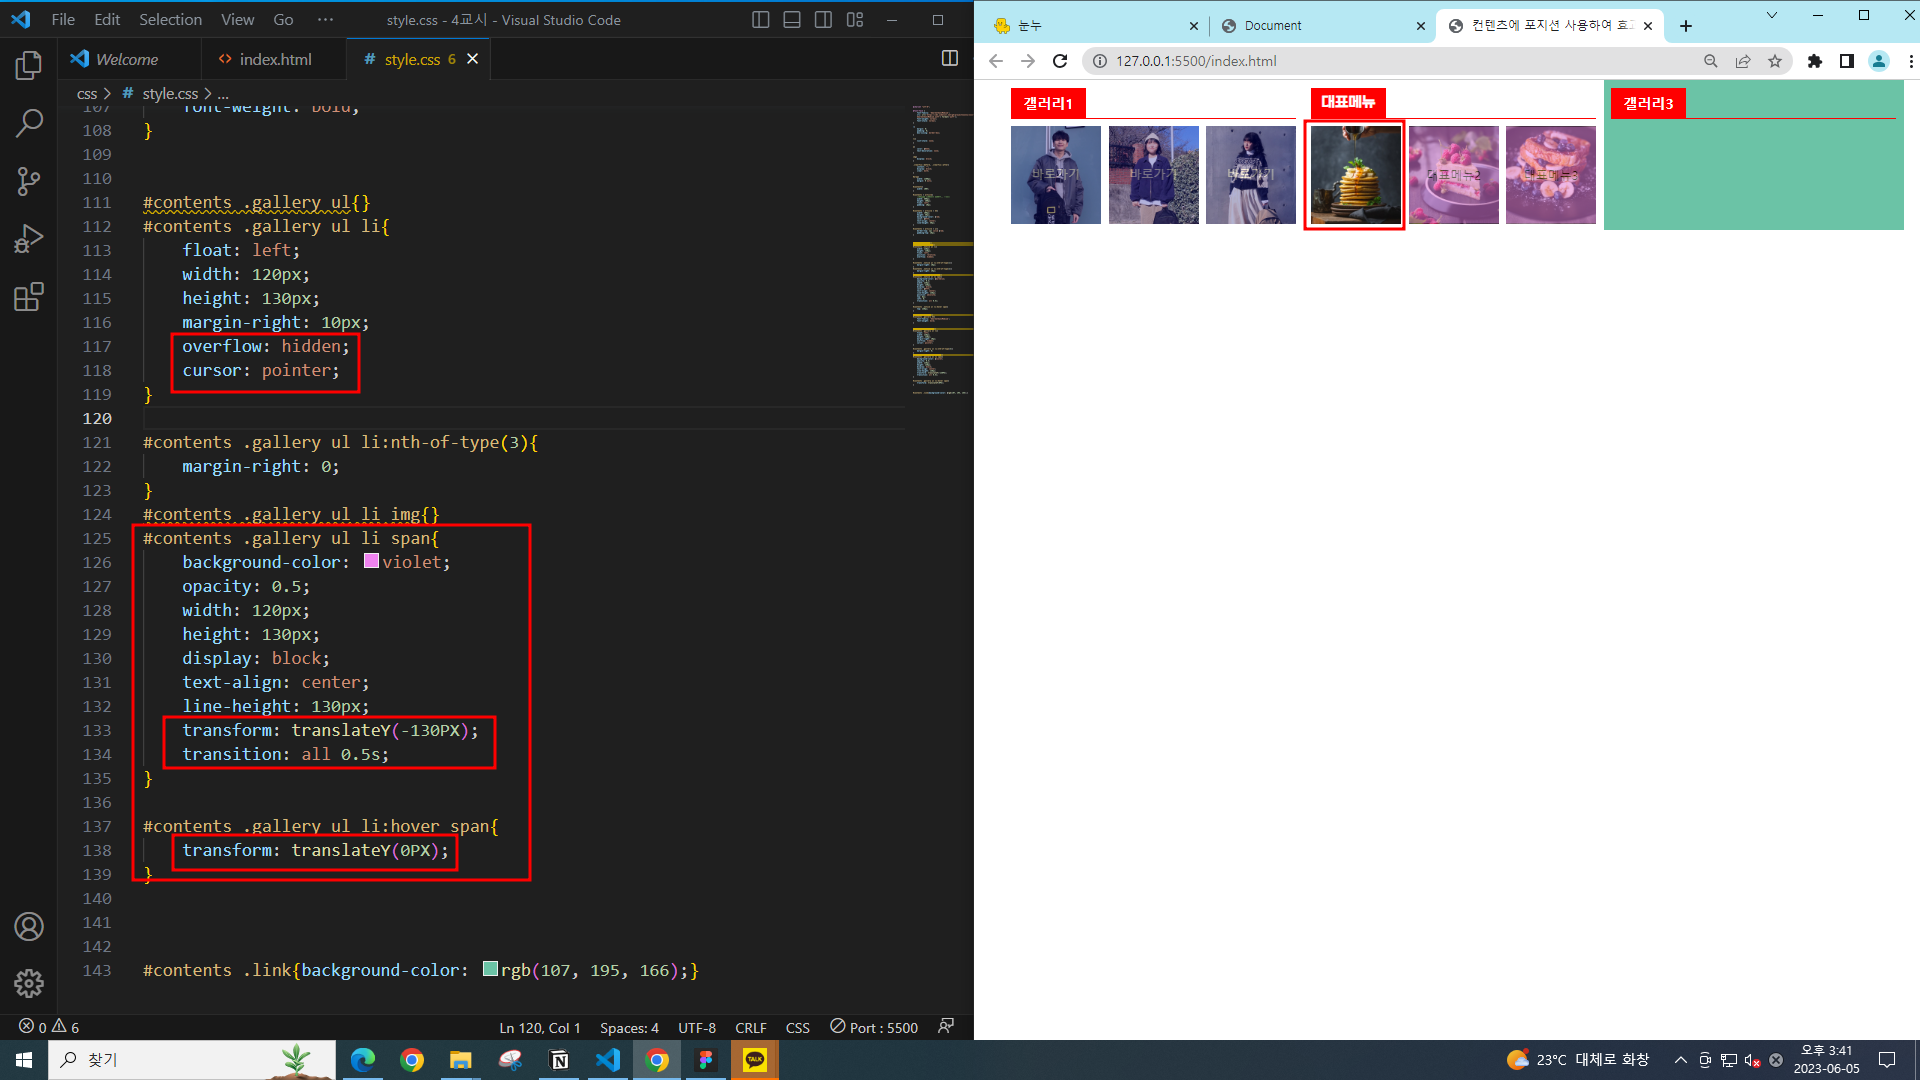The height and width of the screenshot is (1080, 1920).
Task: Open the Manage gear settings icon
Action: coord(29,983)
